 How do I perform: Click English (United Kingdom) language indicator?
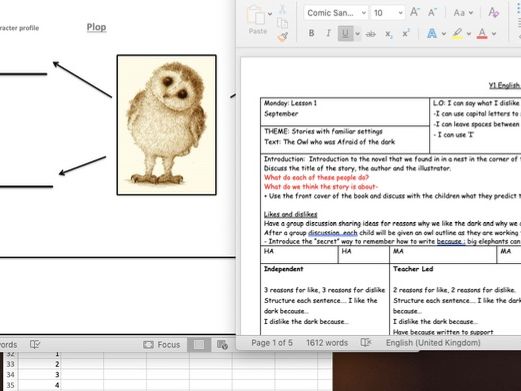pos(433,343)
